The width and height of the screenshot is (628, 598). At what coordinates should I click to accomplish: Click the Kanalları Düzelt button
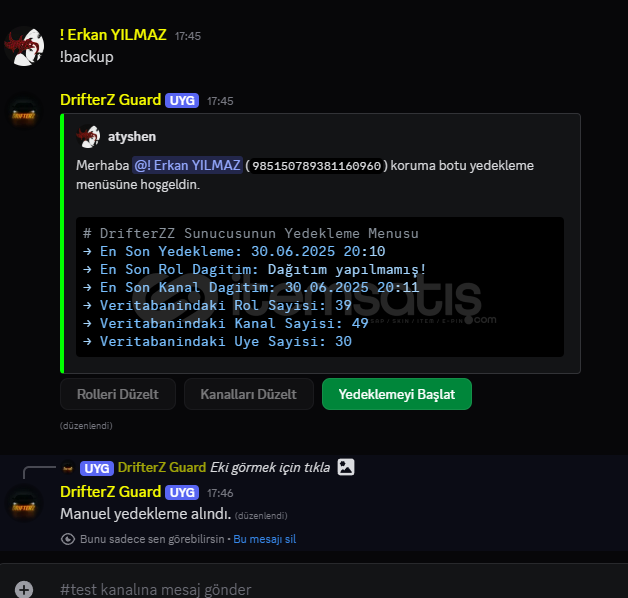(x=249, y=394)
